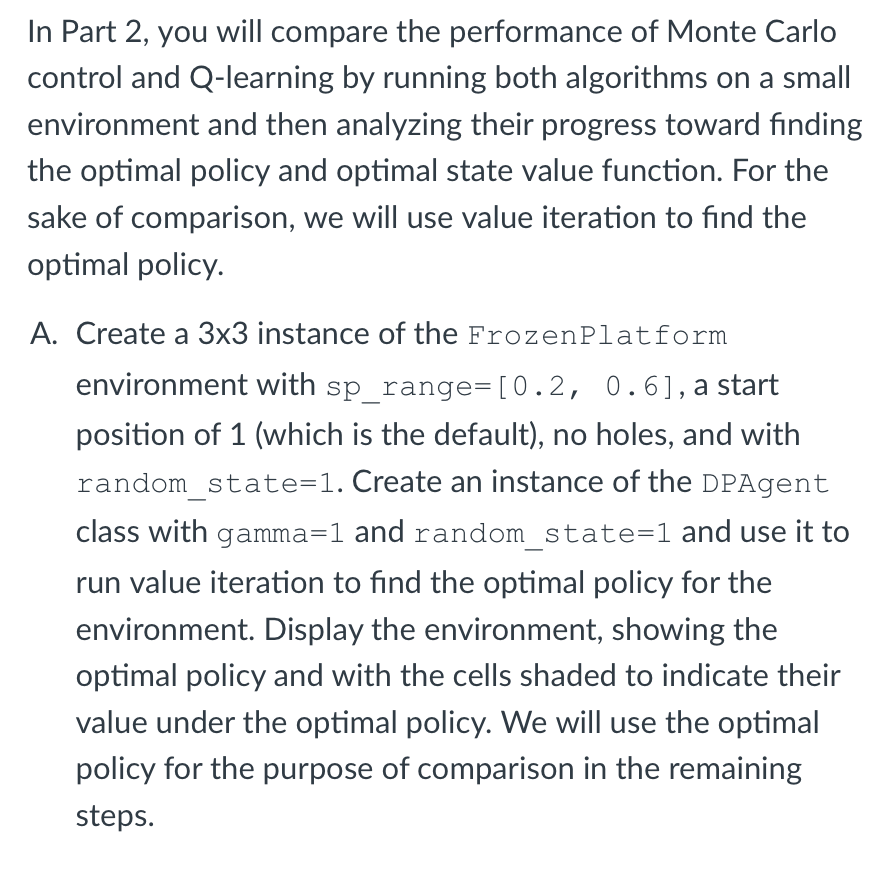Click the DPAgent class name
The height and width of the screenshot is (875, 881).
765,484
